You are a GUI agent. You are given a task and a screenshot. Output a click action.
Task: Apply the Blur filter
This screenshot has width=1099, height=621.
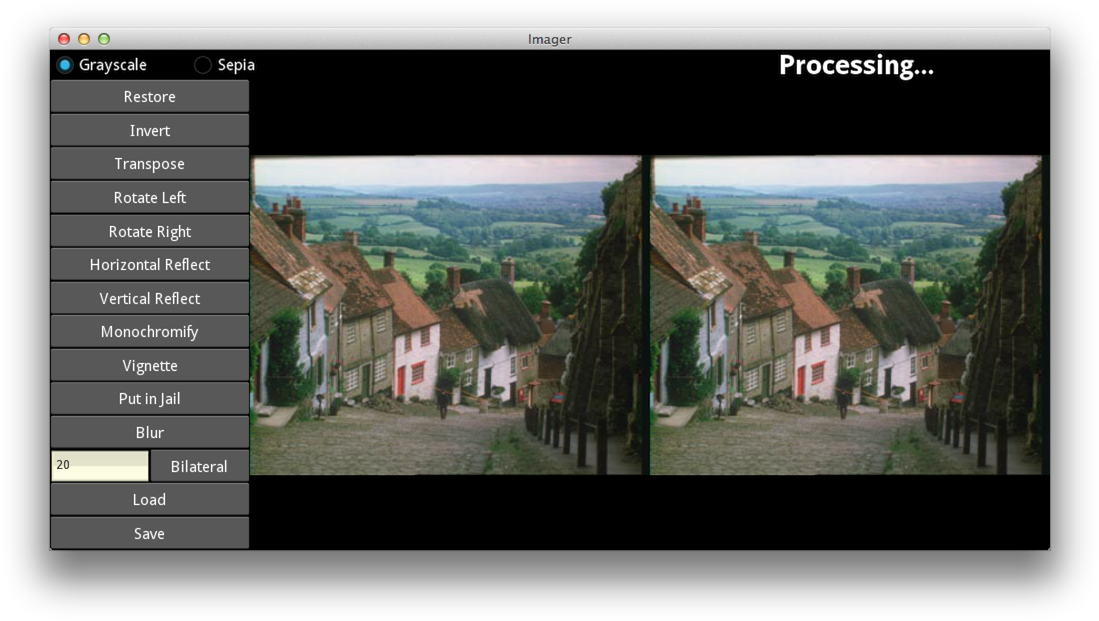(150, 432)
